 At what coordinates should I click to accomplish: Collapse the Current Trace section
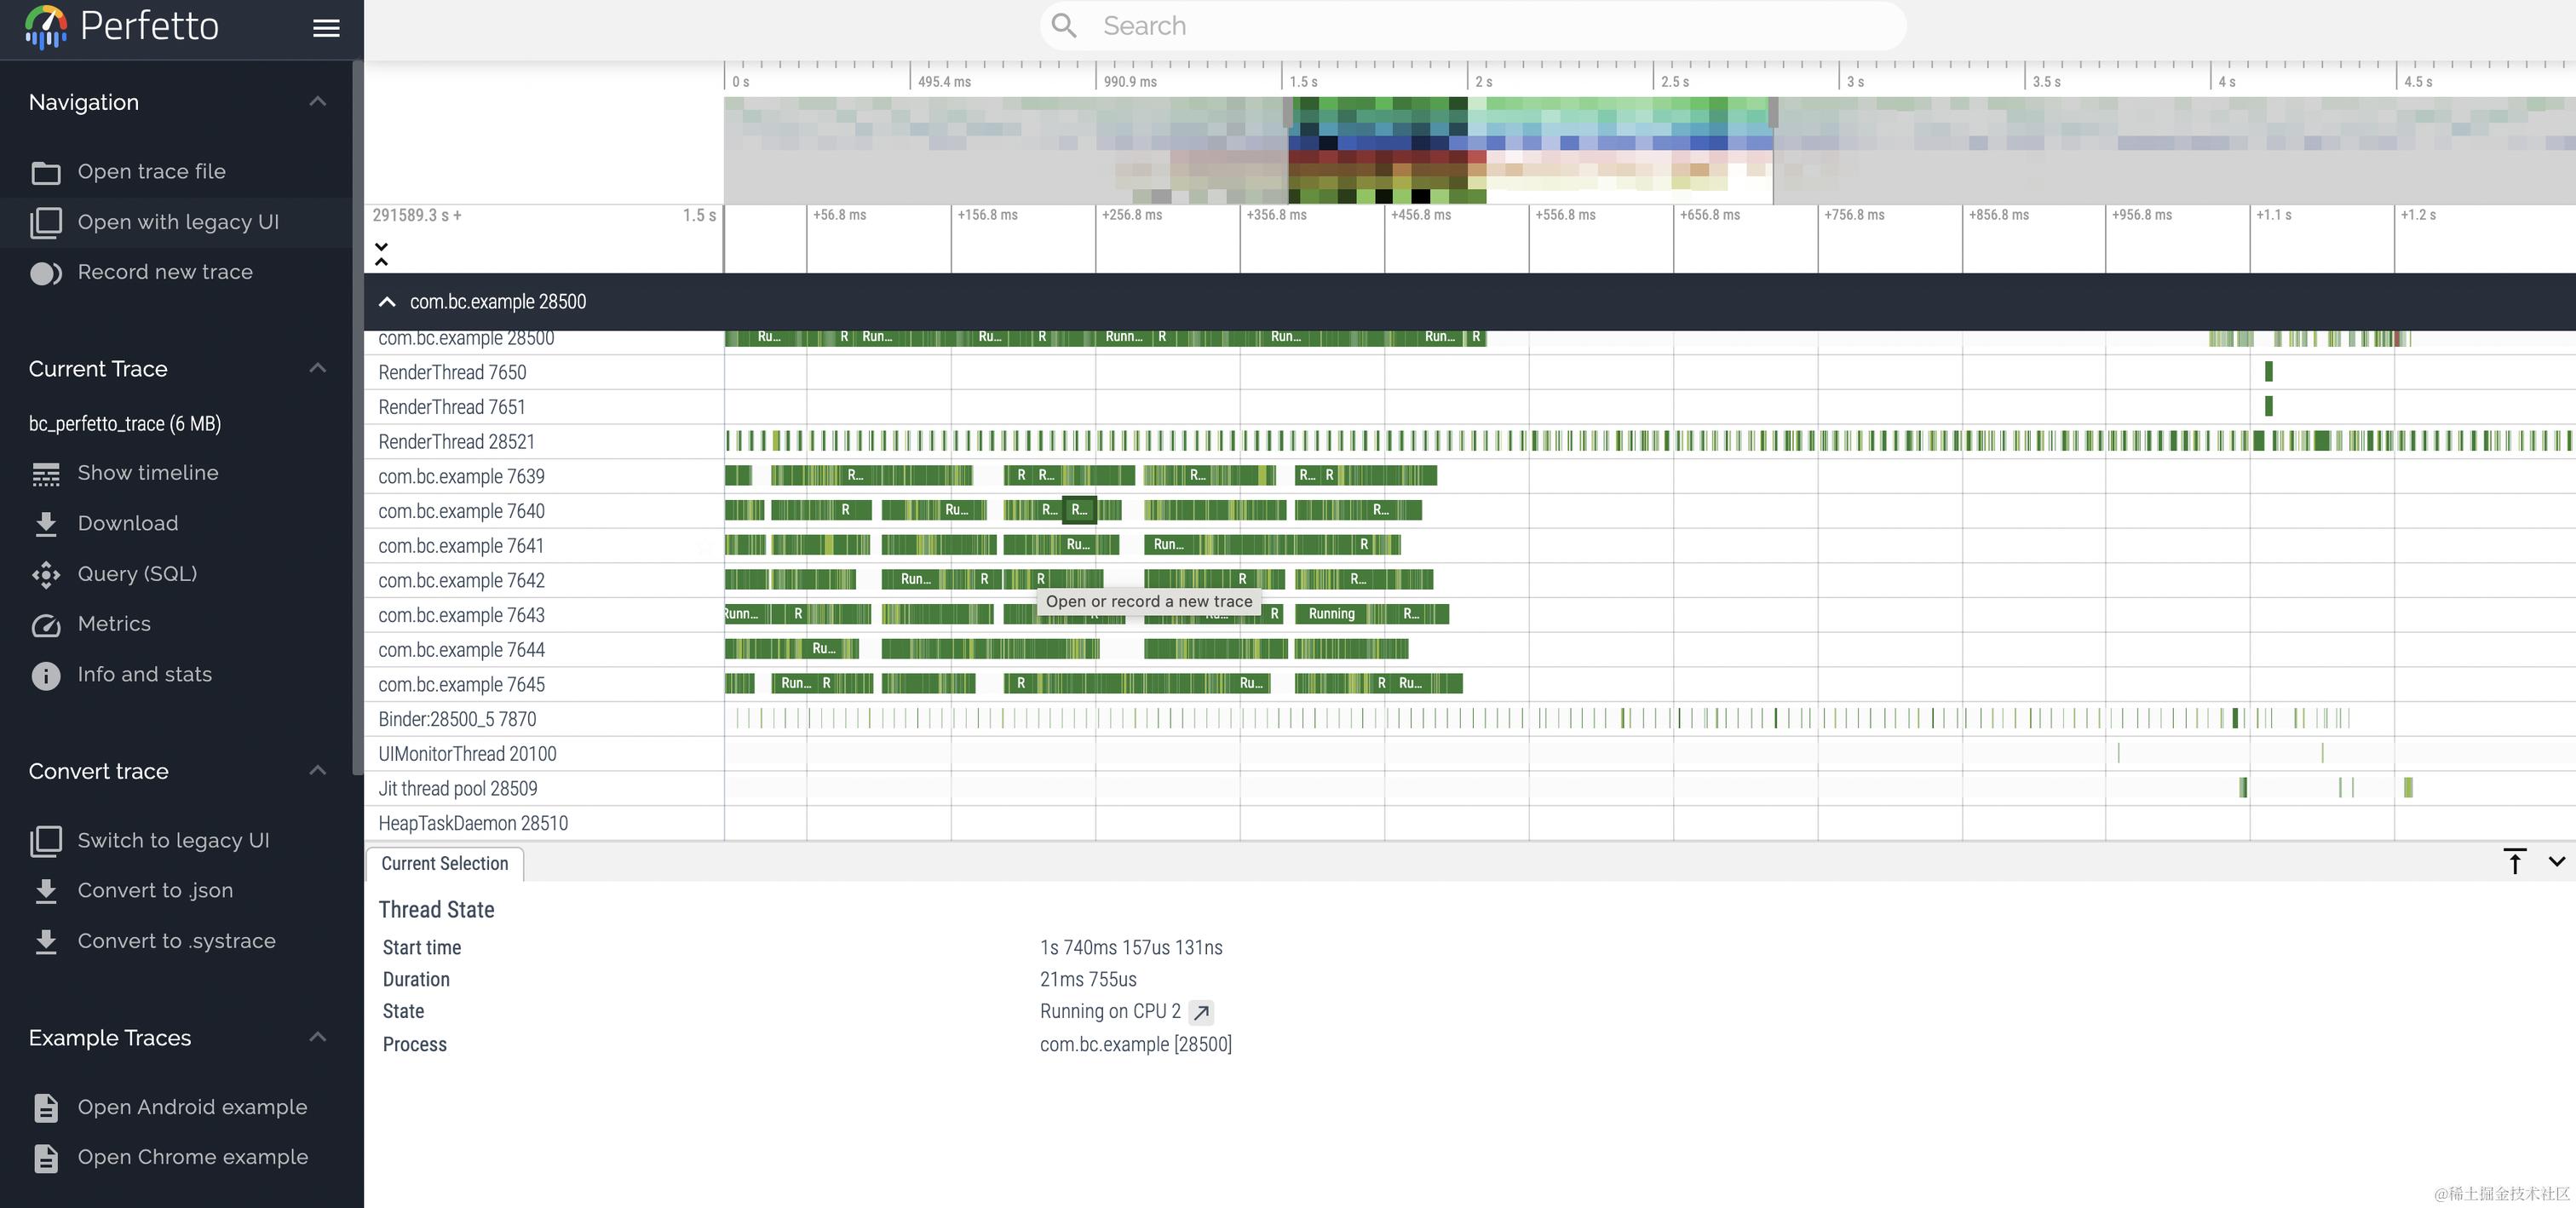pyautogui.click(x=318, y=369)
